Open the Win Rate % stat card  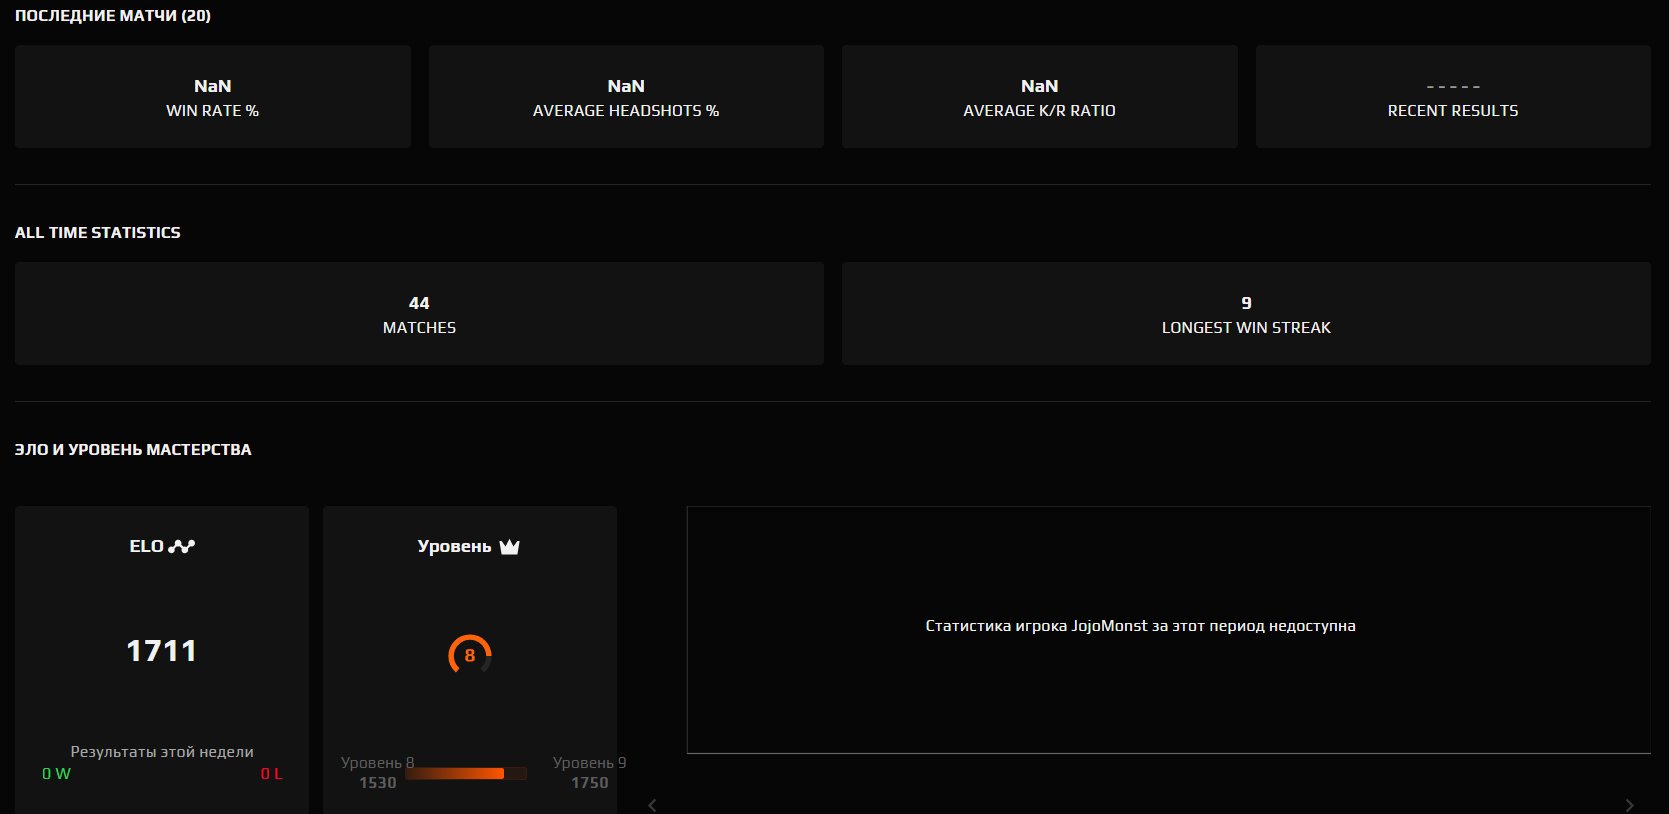pos(212,97)
